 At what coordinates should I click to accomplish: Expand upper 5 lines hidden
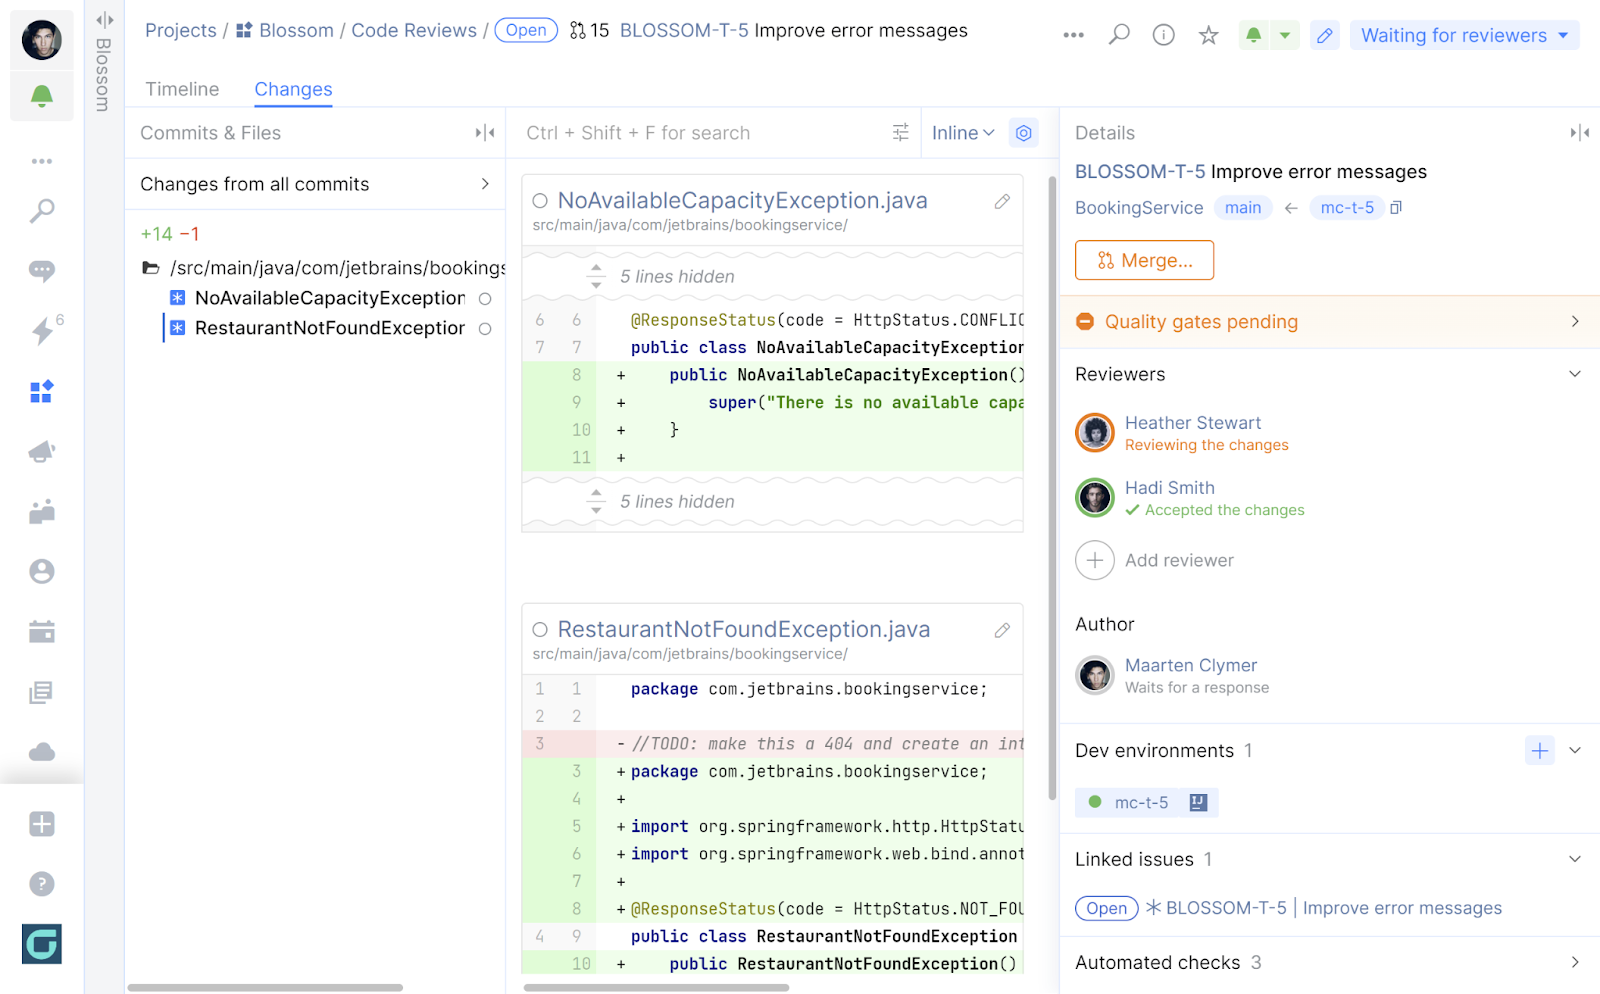tap(596, 276)
